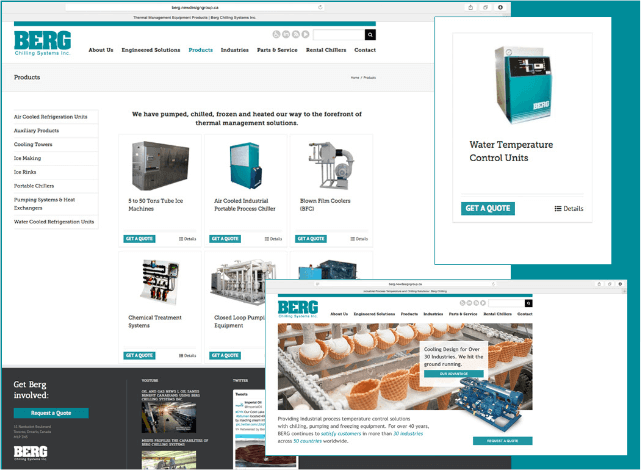Click the search magnifier button in homepage window
Screen dimensions: 641x470
[529, 303]
